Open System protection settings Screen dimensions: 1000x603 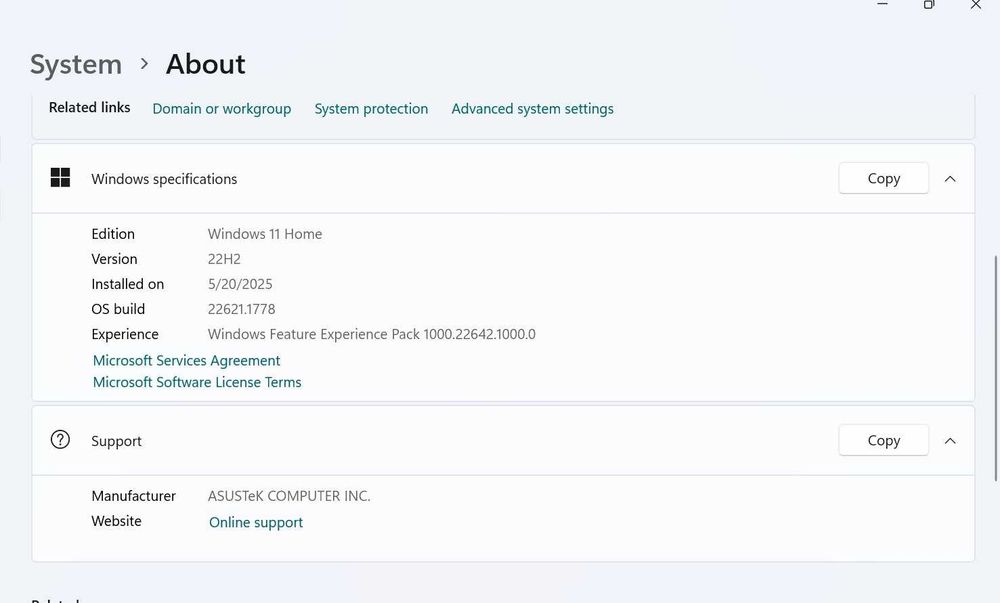[x=371, y=109]
